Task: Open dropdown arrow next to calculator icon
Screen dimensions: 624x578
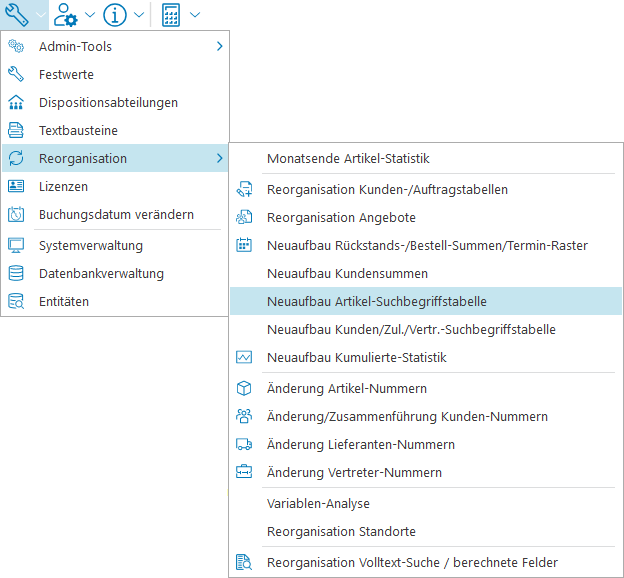Action: (x=194, y=15)
